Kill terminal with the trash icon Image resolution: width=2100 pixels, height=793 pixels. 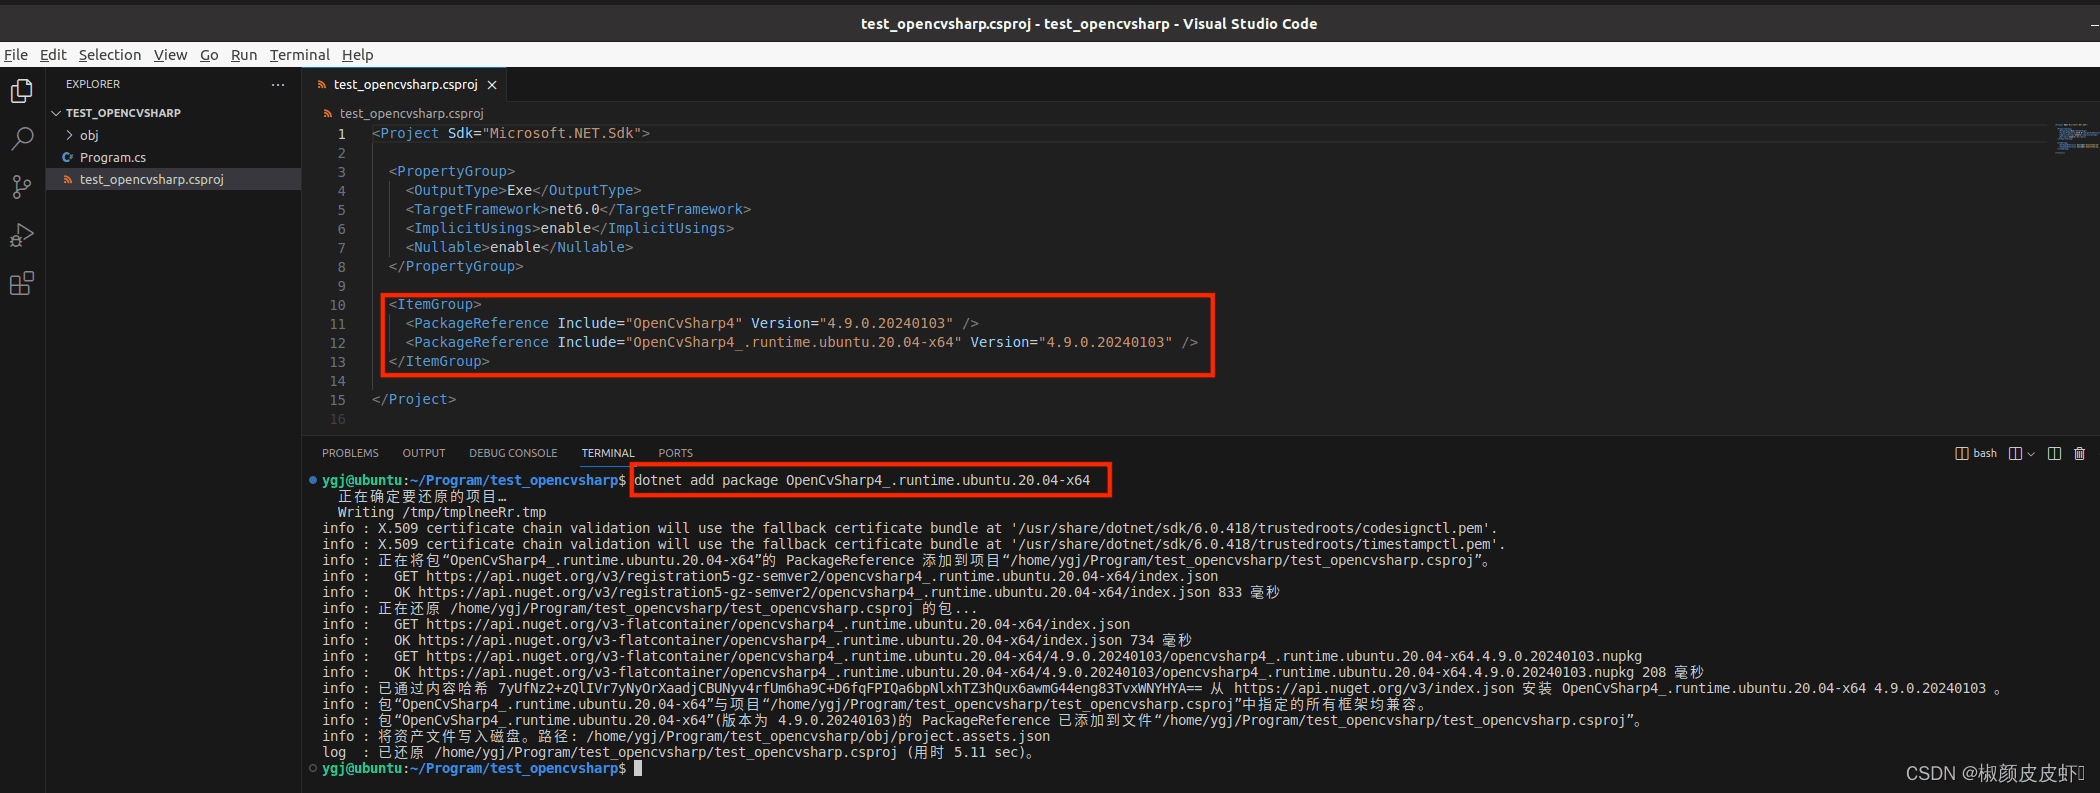pyautogui.click(x=2080, y=453)
